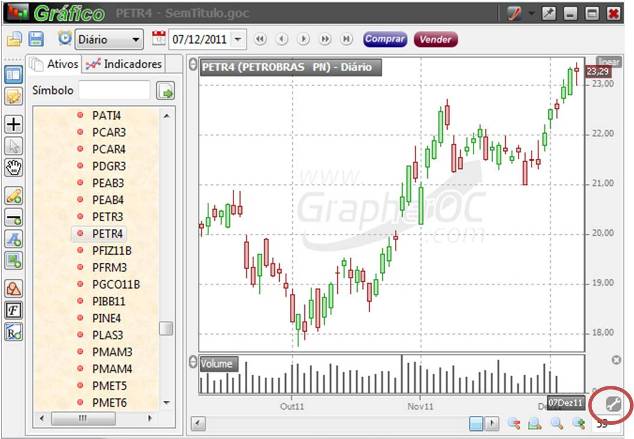Open the Diário timeframe dropdown
This screenshot has width=634, height=439.
(x=109, y=40)
